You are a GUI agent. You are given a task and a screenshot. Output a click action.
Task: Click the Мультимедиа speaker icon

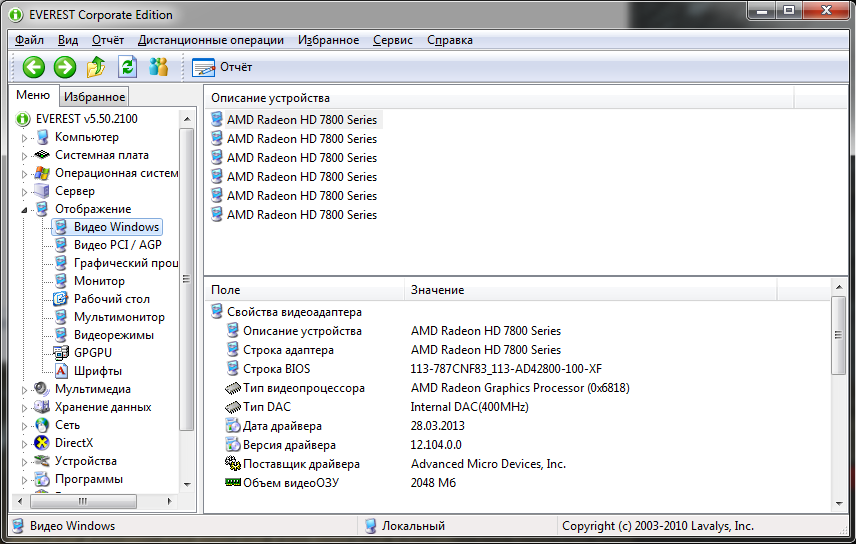[x=41, y=389]
